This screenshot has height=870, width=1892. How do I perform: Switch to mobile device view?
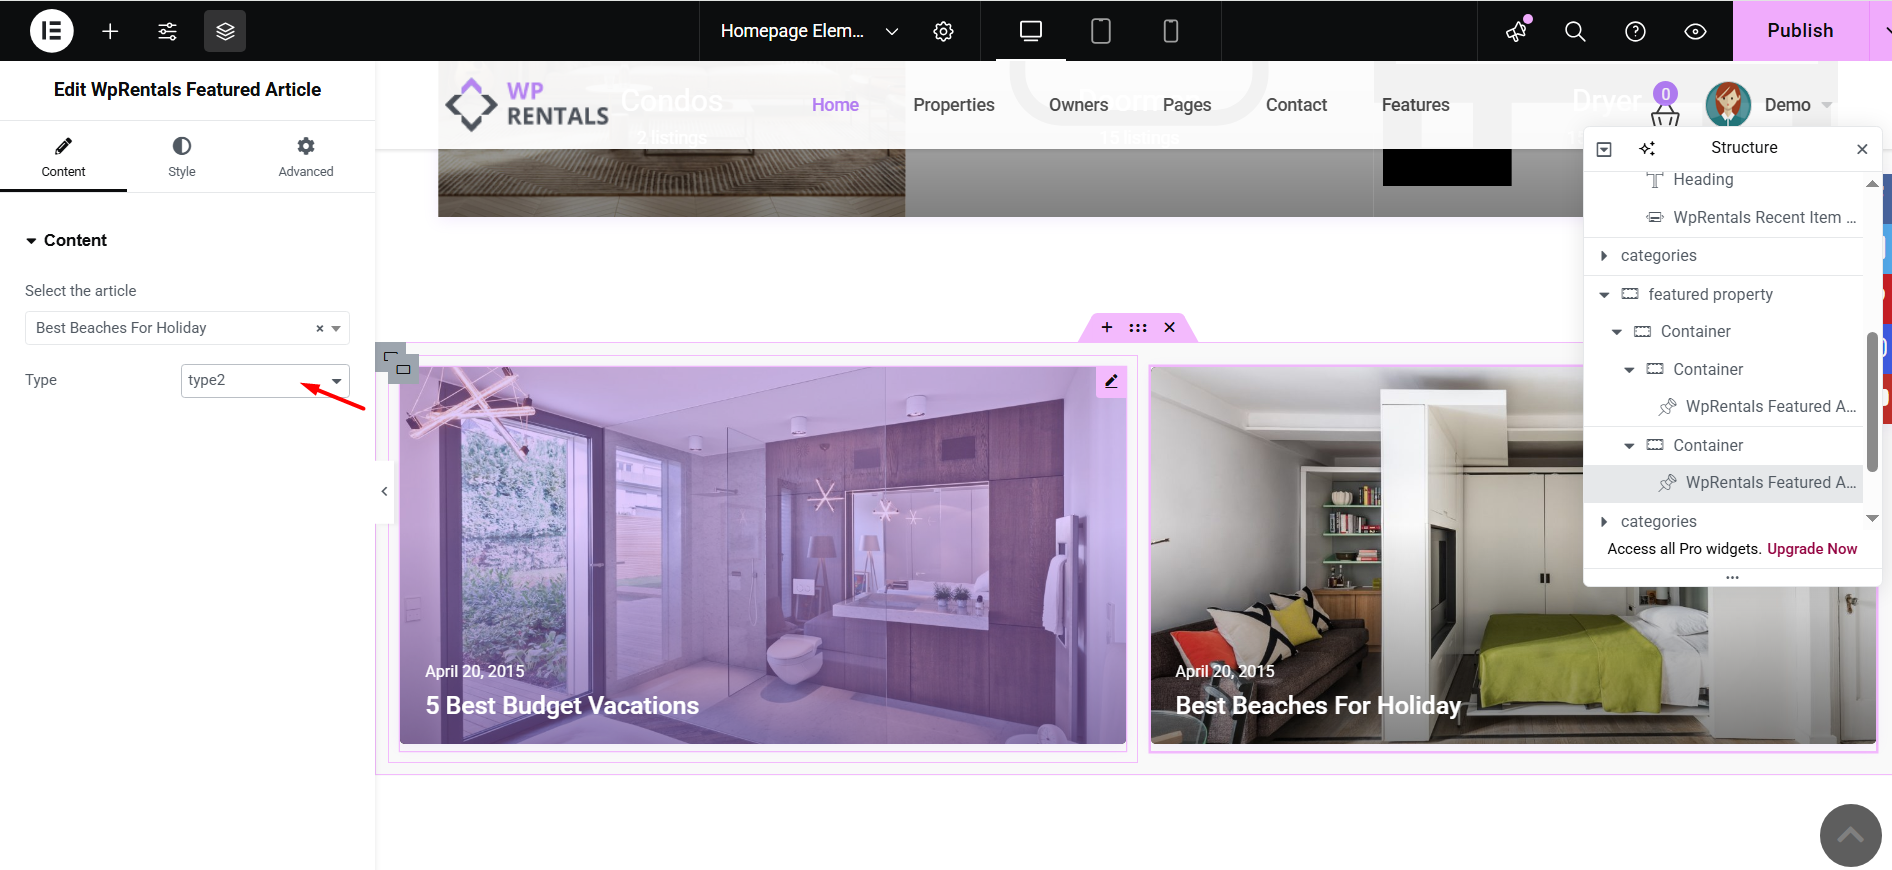[1170, 31]
